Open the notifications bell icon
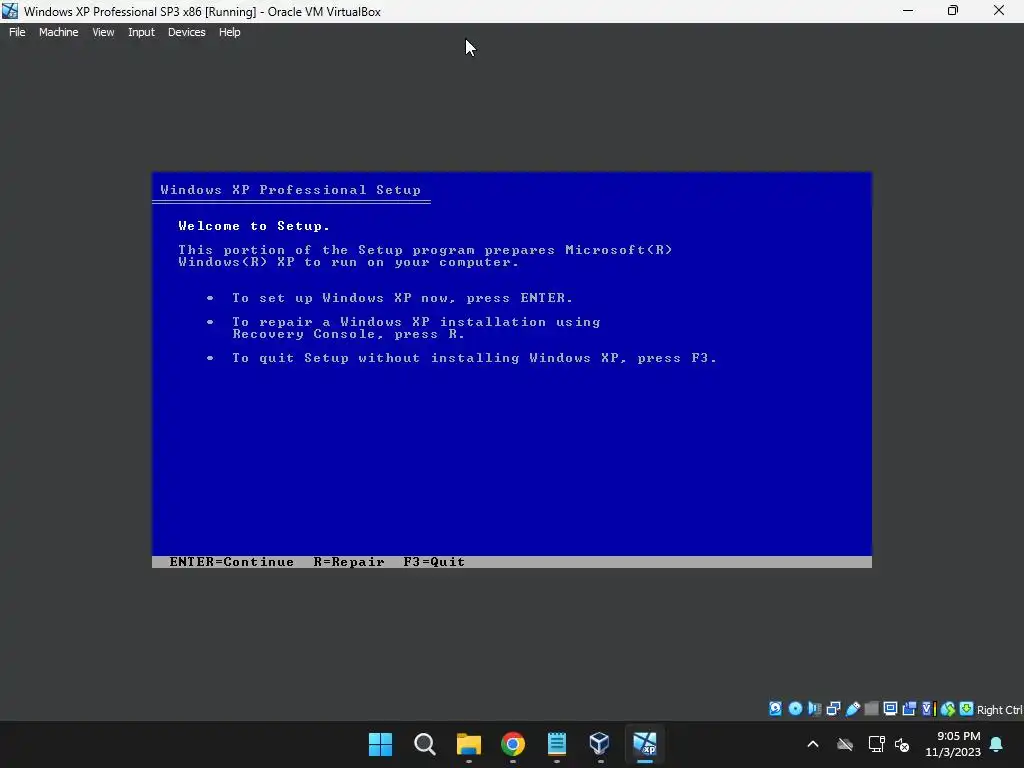Viewport: 1024px width, 768px height. coord(997,744)
